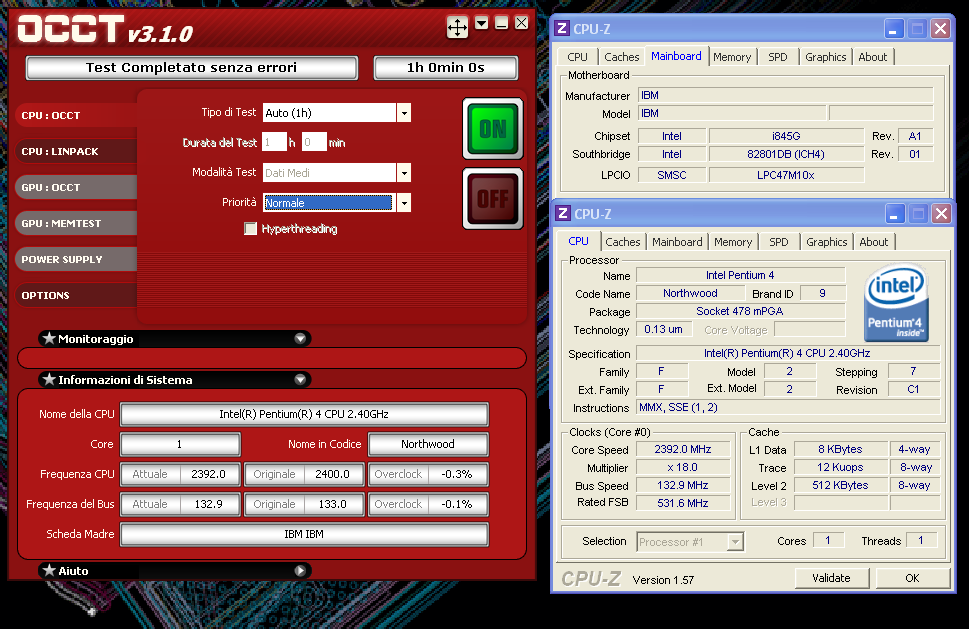This screenshot has width=969, height=629.
Task: Open About tab in lower CPU-Z window
Action: click(x=874, y=242)
